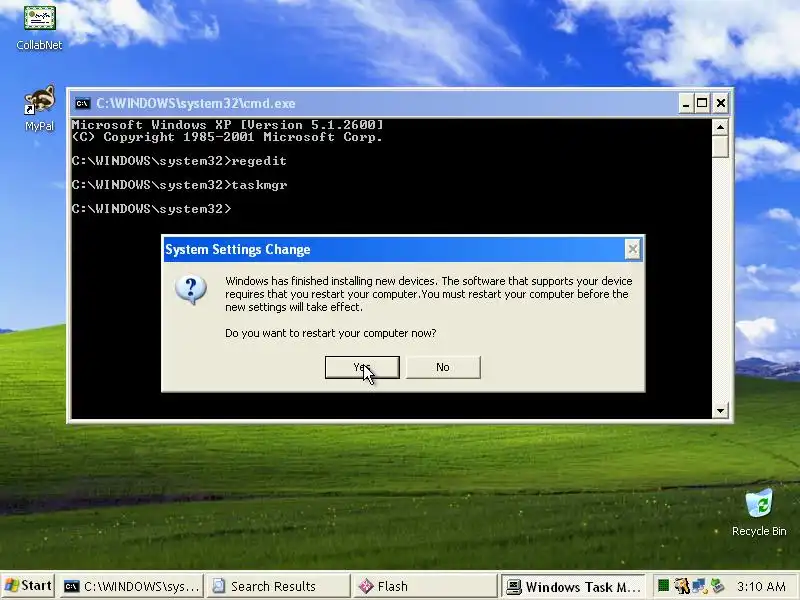Click the cmd scrollbar down arrow
This screenshot has width=800, height=600.
tap(720, 411)
